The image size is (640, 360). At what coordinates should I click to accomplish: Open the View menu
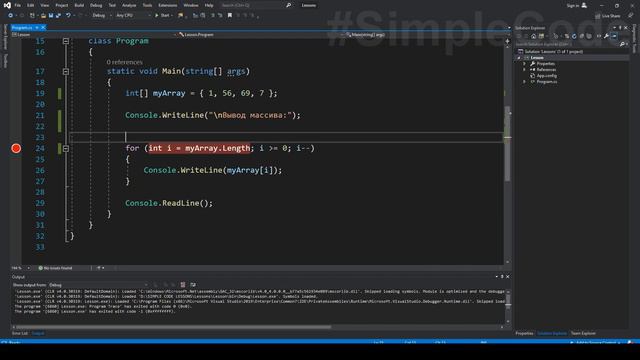point(44,5)
